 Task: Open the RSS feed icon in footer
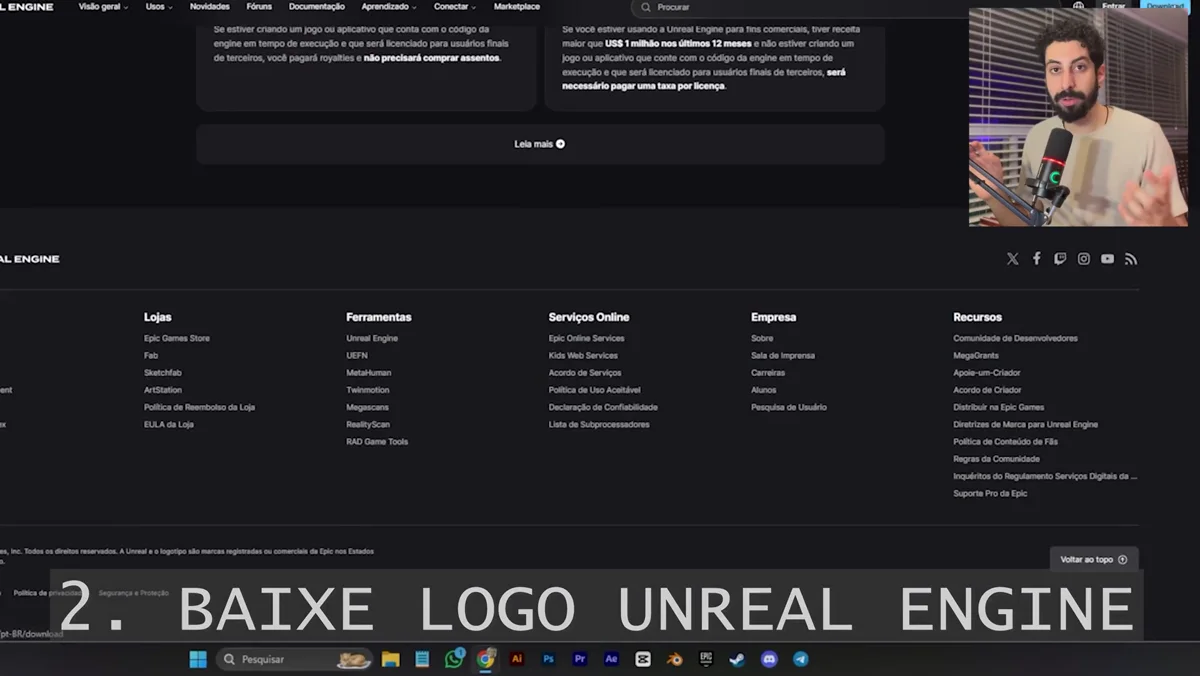pyautogui.click(x=1131, y=258)
